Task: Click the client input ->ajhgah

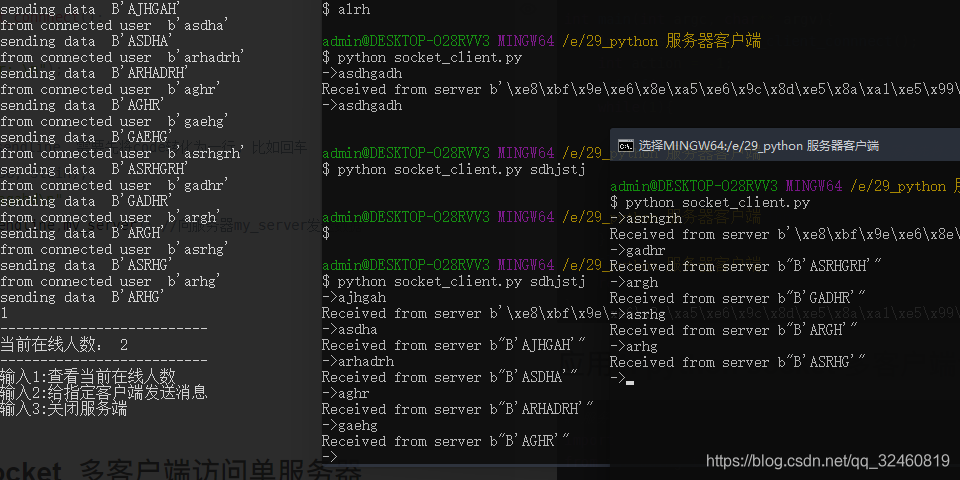Action: click(354, 297)
